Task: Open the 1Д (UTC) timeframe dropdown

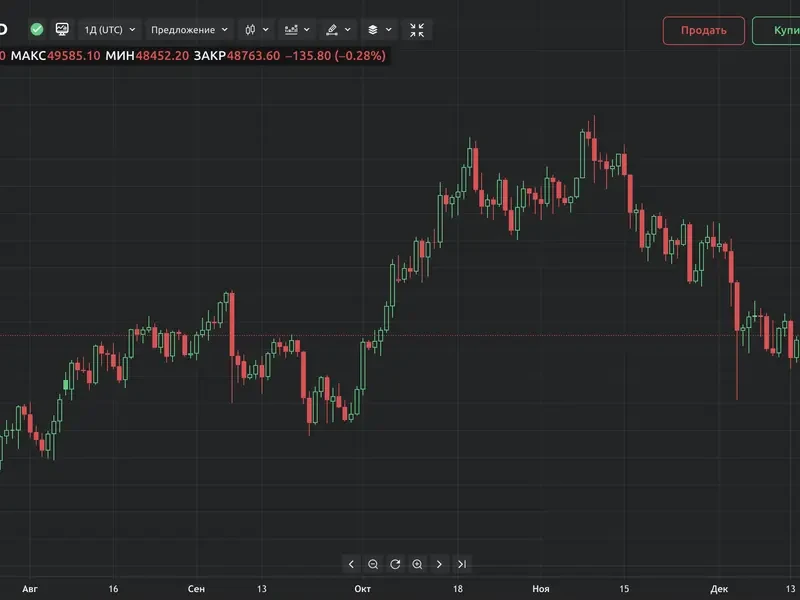Action: 110,30
